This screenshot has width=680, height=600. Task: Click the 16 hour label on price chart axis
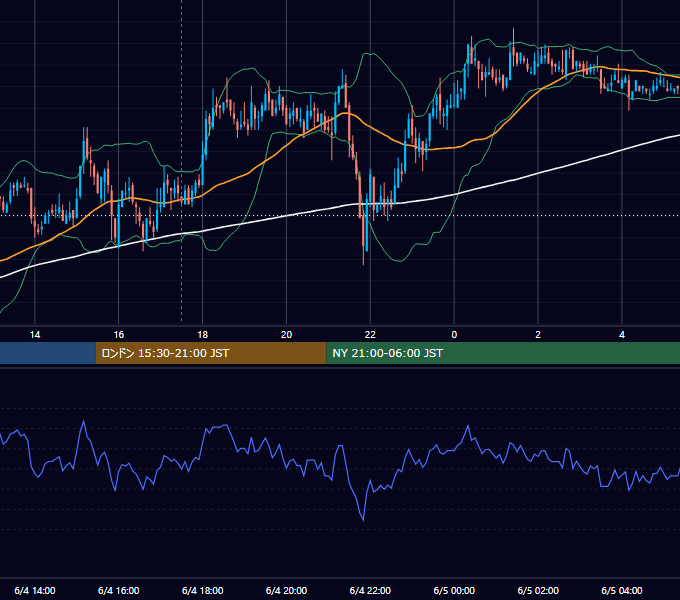[x=118, y=335]
